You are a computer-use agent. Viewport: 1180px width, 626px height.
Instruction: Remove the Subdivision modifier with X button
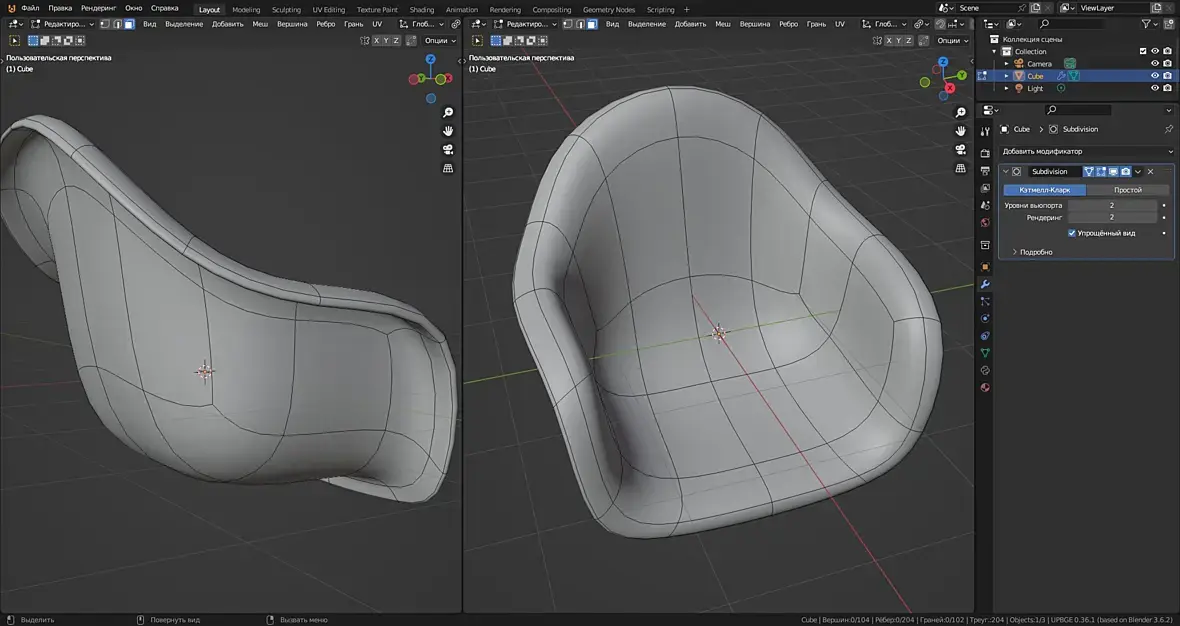pos(1150,172)
